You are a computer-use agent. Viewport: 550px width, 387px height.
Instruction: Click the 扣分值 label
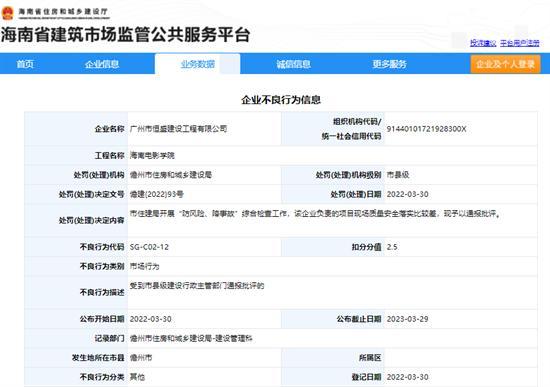[x=367, y=247]
